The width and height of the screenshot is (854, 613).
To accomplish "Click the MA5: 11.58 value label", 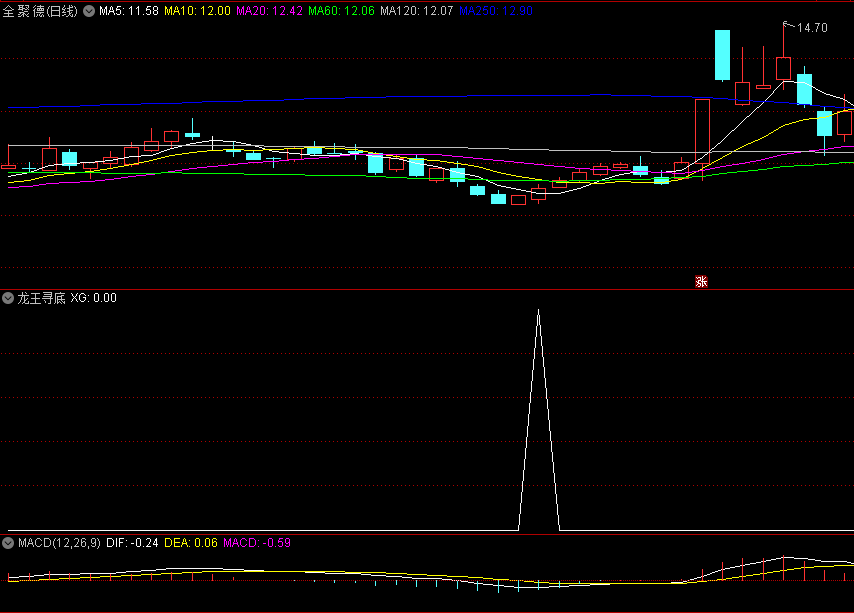I will (x=129, y=11).
